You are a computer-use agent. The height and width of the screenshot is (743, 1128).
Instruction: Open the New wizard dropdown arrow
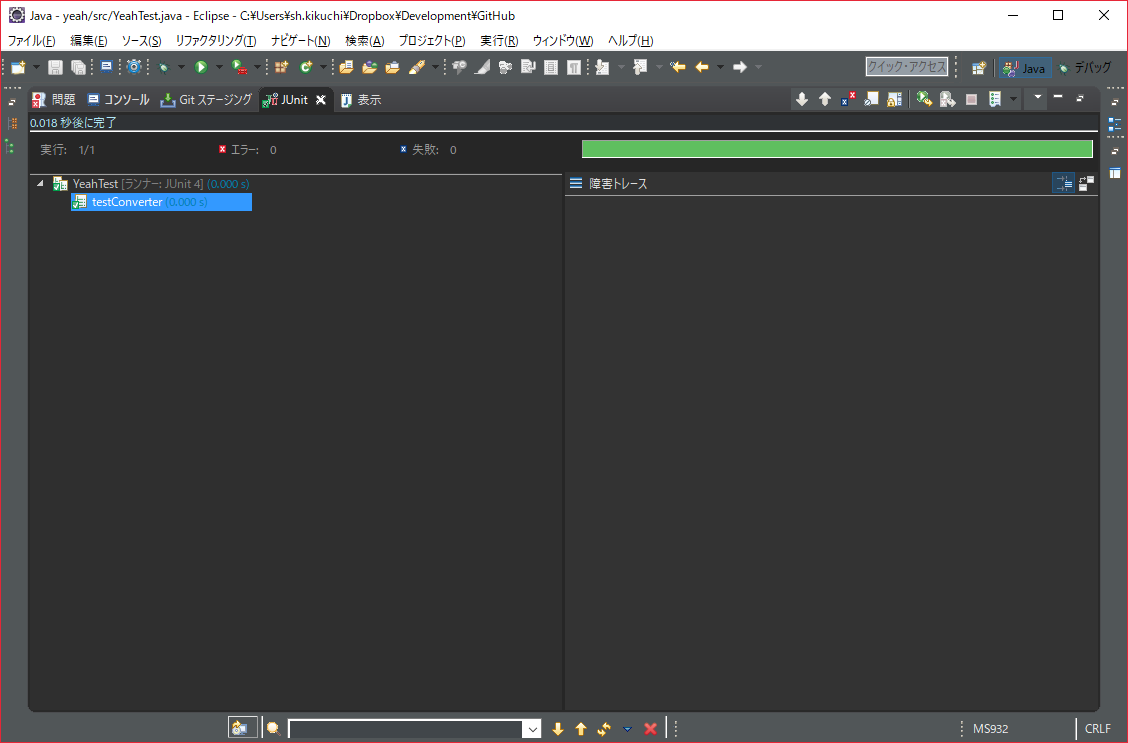coord(36,67)
